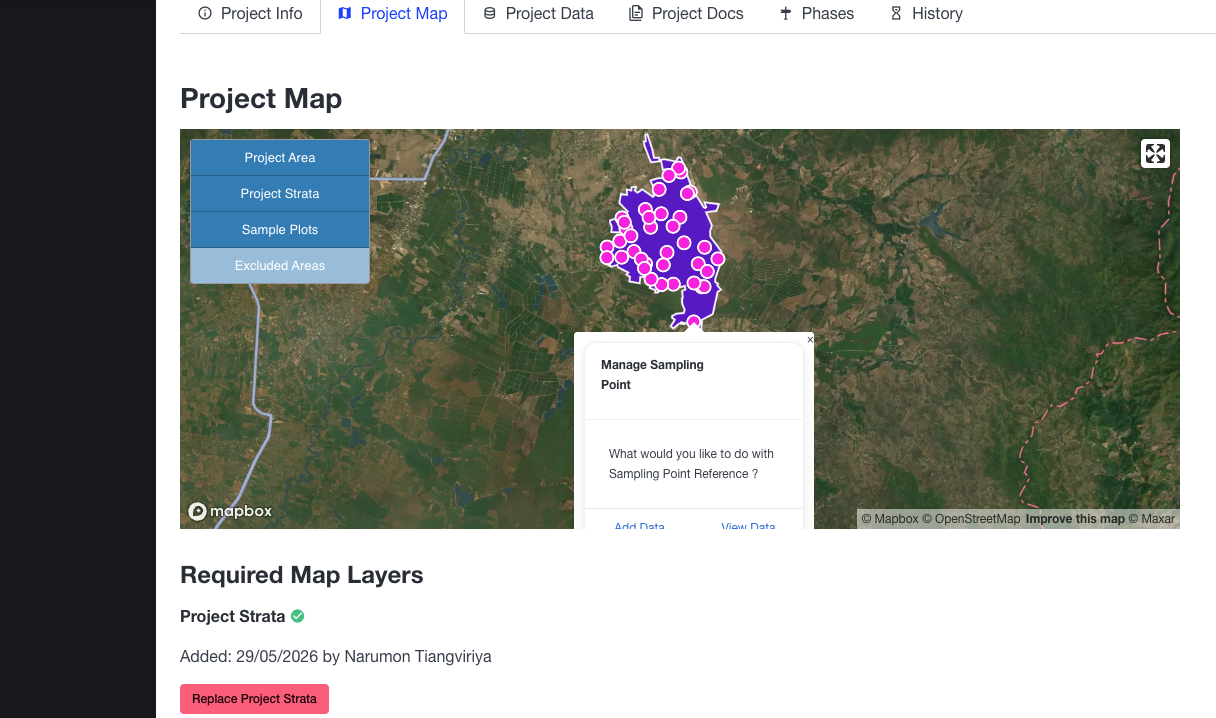This screenshot has width=1216, height=718.
Task: Open the Maxar attribution link
Action: click(1152, 519)
